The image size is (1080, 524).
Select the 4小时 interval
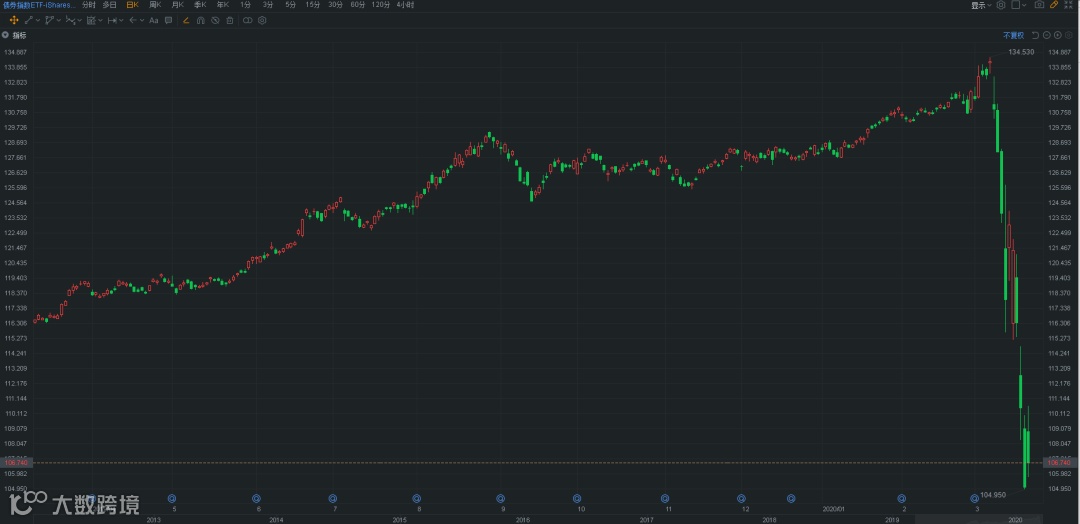point(405,5)
